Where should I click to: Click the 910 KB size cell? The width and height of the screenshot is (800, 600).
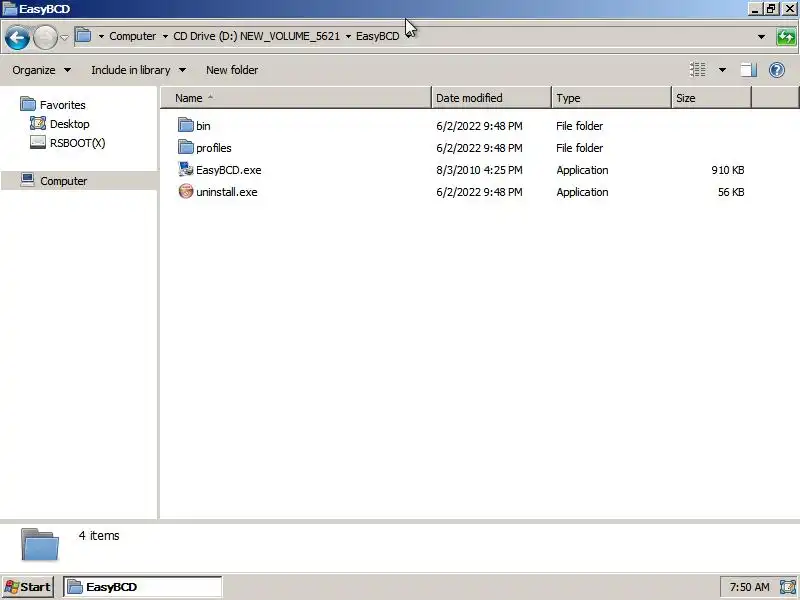[728, 170]
